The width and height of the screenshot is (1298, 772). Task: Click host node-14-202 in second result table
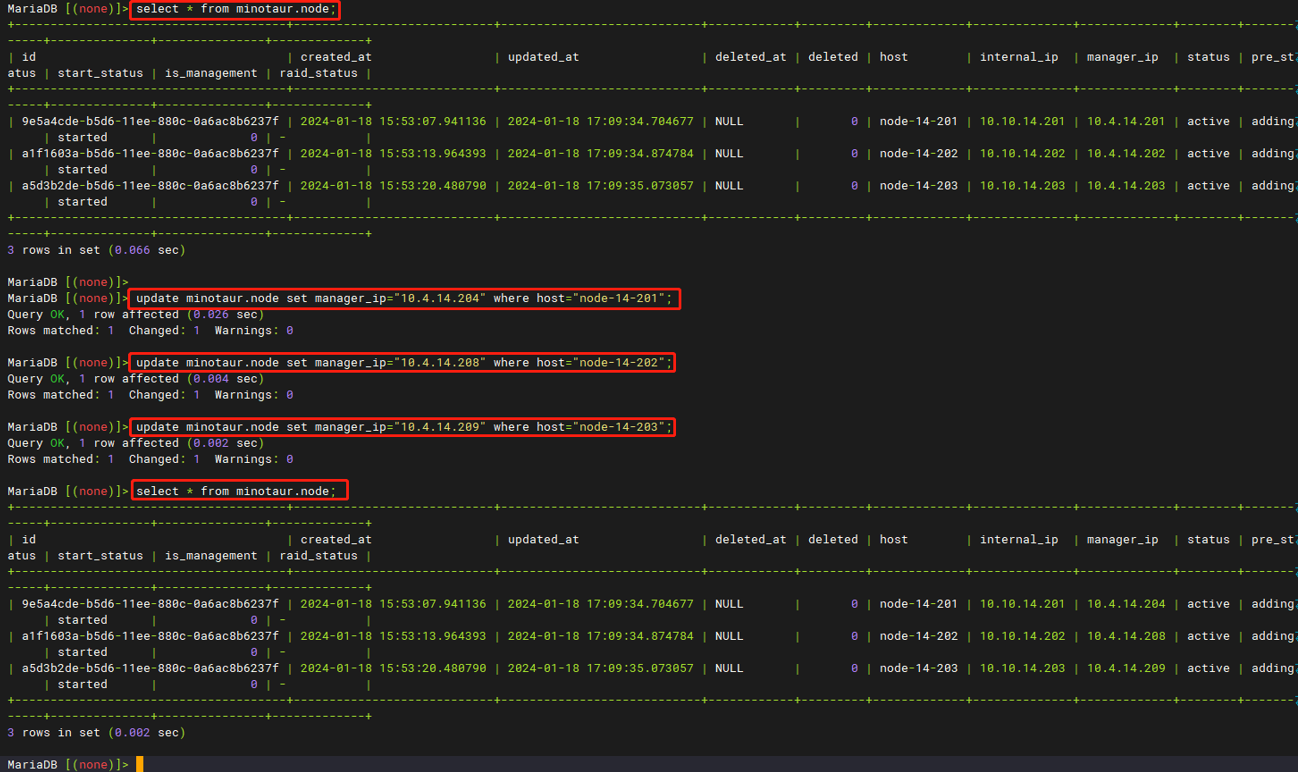919,636
